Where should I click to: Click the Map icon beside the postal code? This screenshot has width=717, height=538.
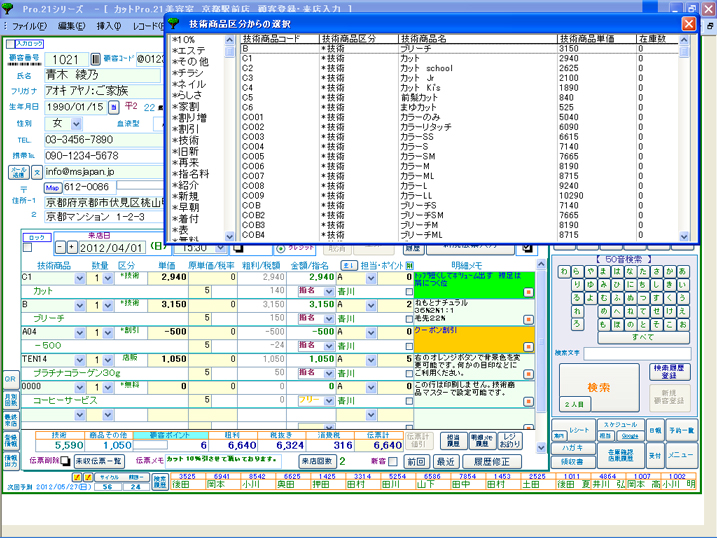click(53, 187)
